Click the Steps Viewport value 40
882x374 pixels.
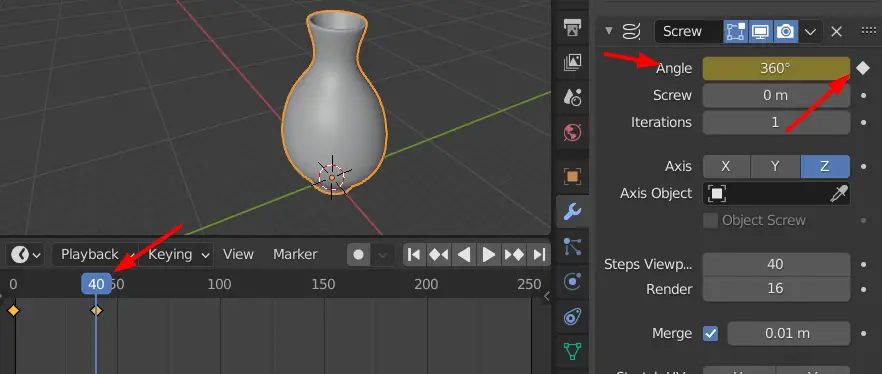[x=776, y=264]
